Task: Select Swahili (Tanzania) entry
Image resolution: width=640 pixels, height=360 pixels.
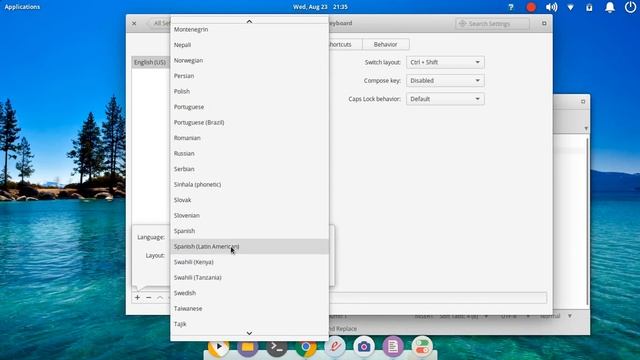Action: (249, 278)
